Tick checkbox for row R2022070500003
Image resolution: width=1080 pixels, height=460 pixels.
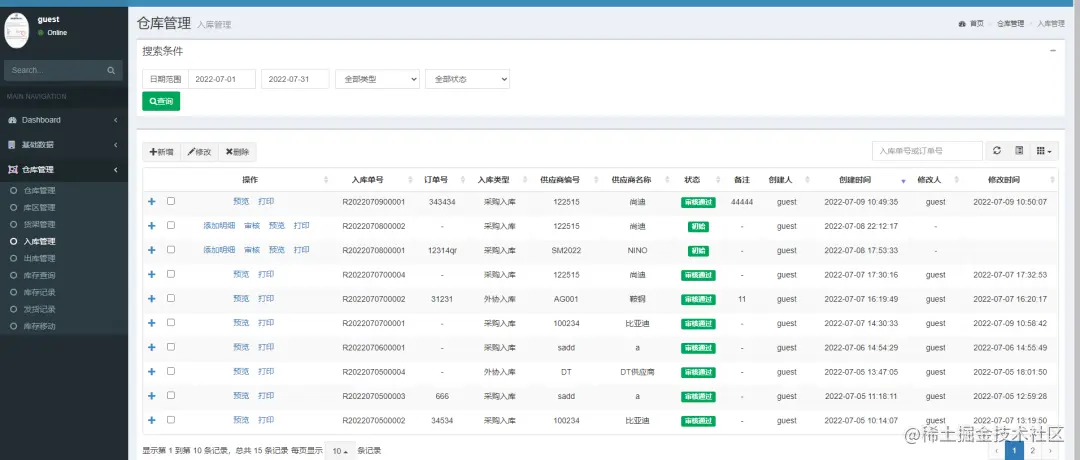171,395
